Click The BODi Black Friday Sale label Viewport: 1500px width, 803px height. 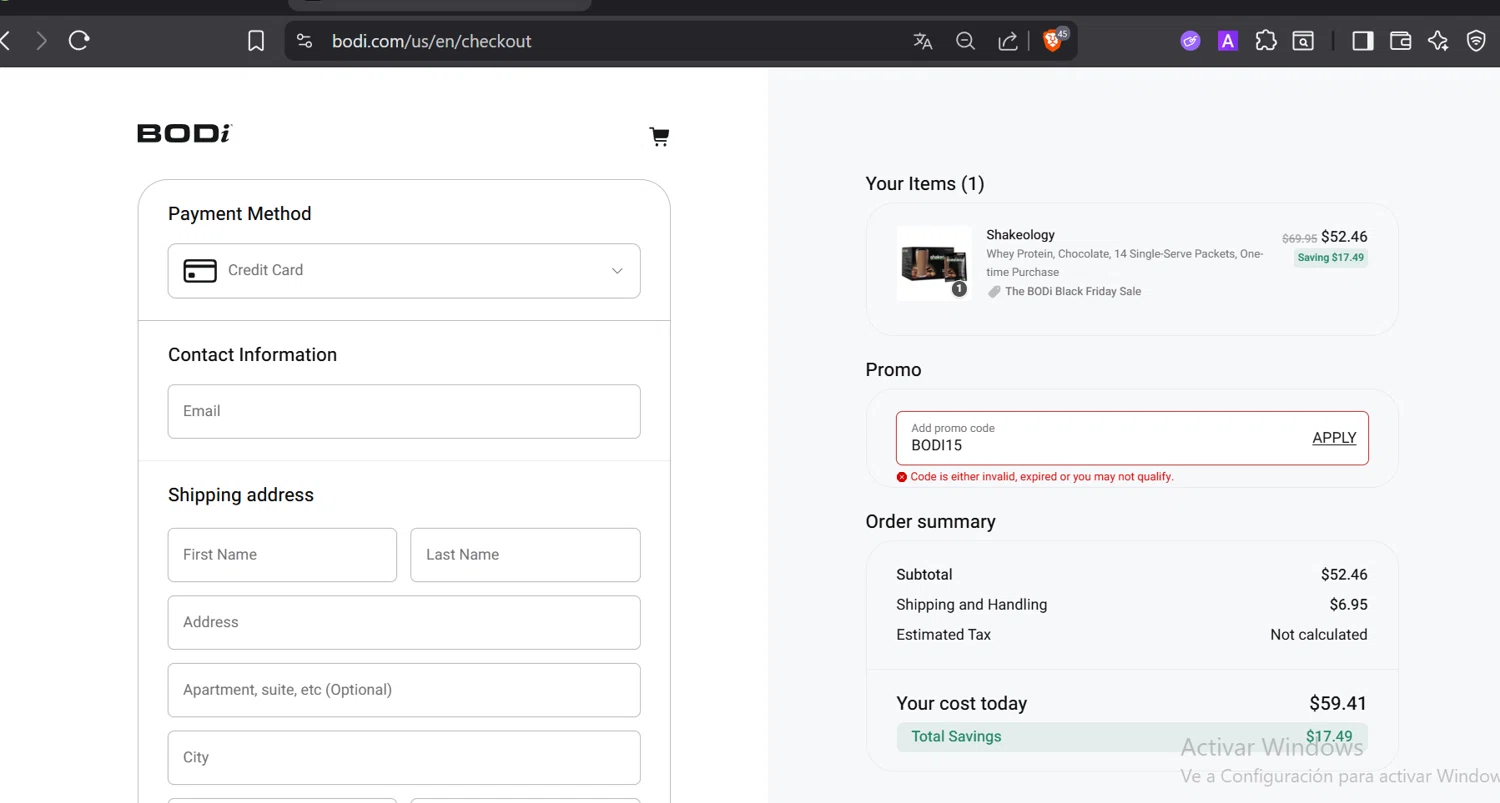click(1073, 292)
